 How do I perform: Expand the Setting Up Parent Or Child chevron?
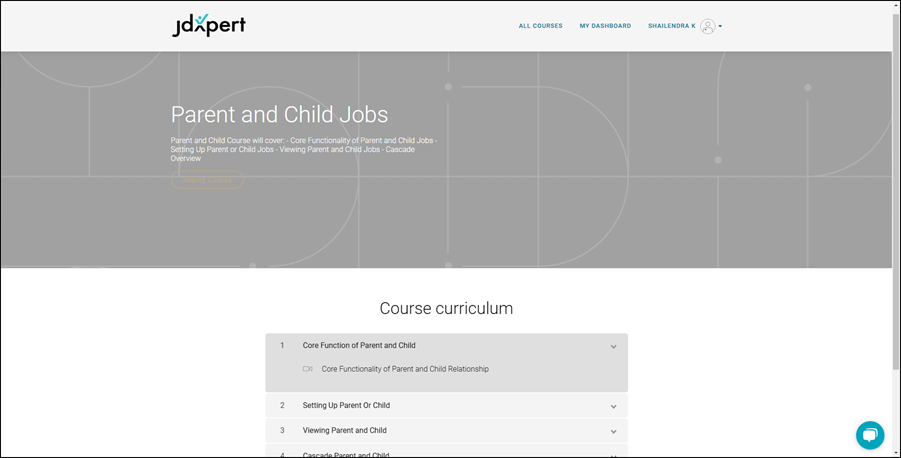[x=613, y=406]
